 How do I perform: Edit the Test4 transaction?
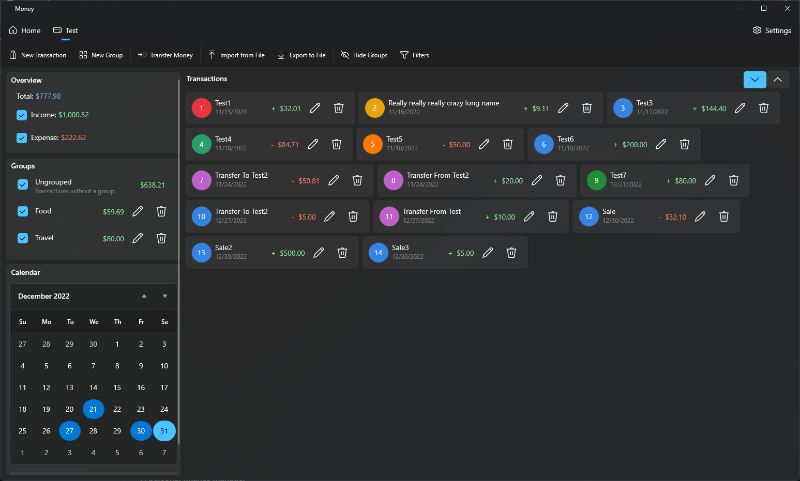pos(313,144)
